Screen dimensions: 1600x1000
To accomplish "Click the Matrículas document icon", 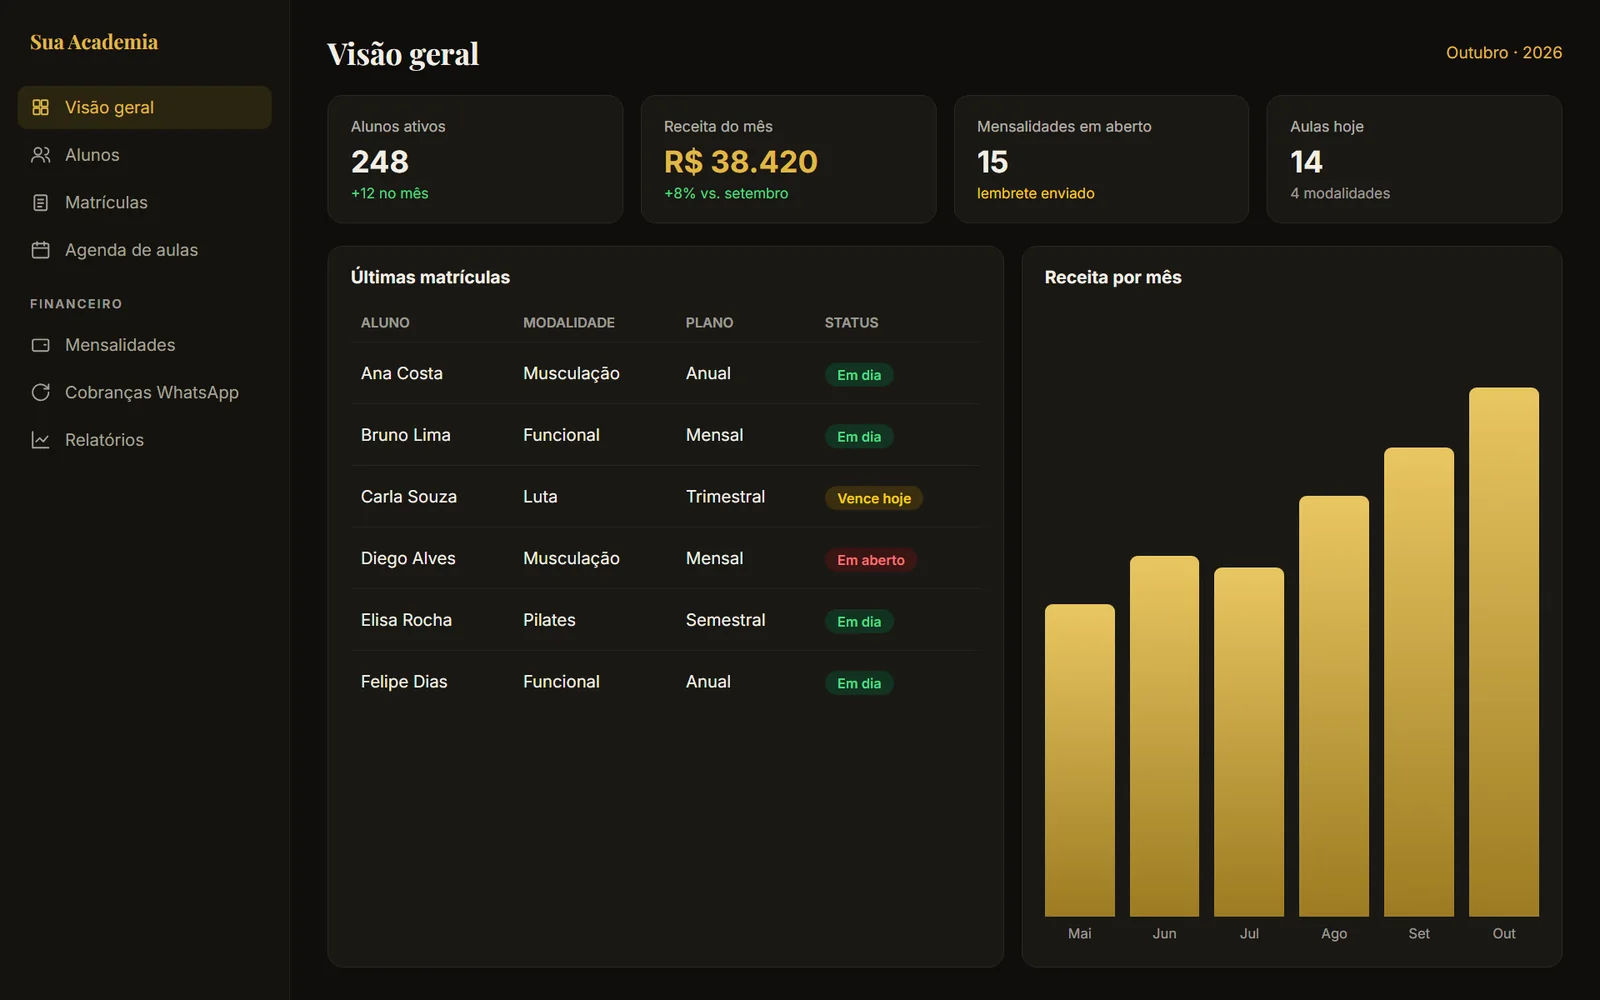I will 40,202.
